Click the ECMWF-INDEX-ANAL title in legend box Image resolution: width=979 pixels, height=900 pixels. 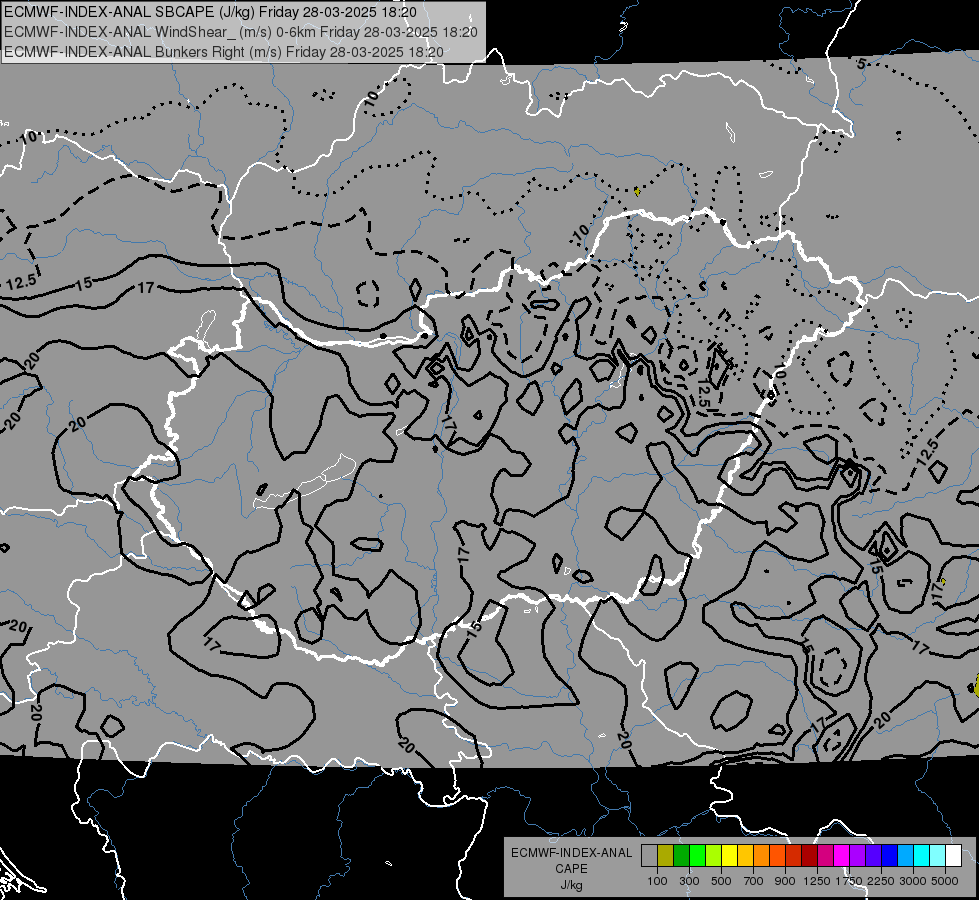coord(571,853)
